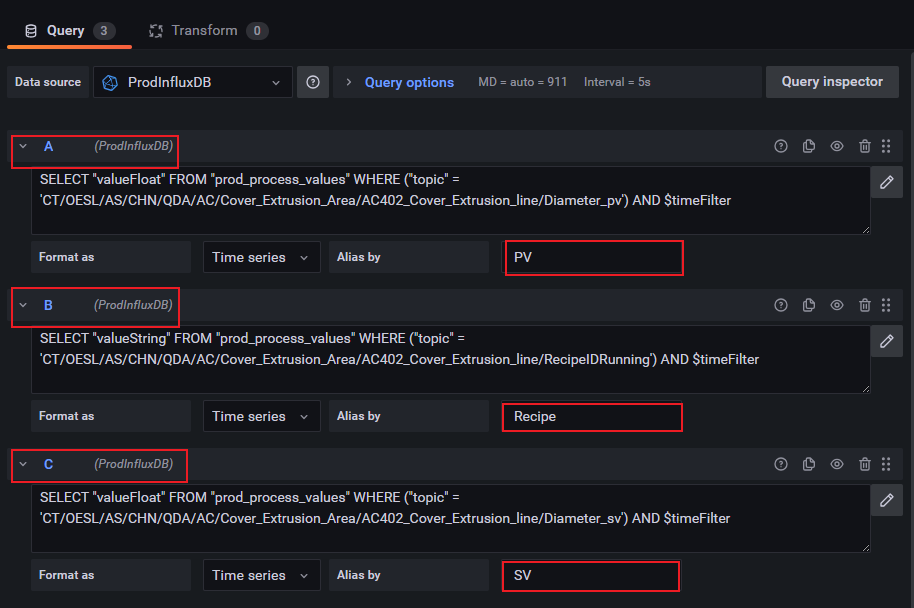This screenshot has height=608, width=914.
Task: Toggle visibility of query C
Action: (836, 464)
